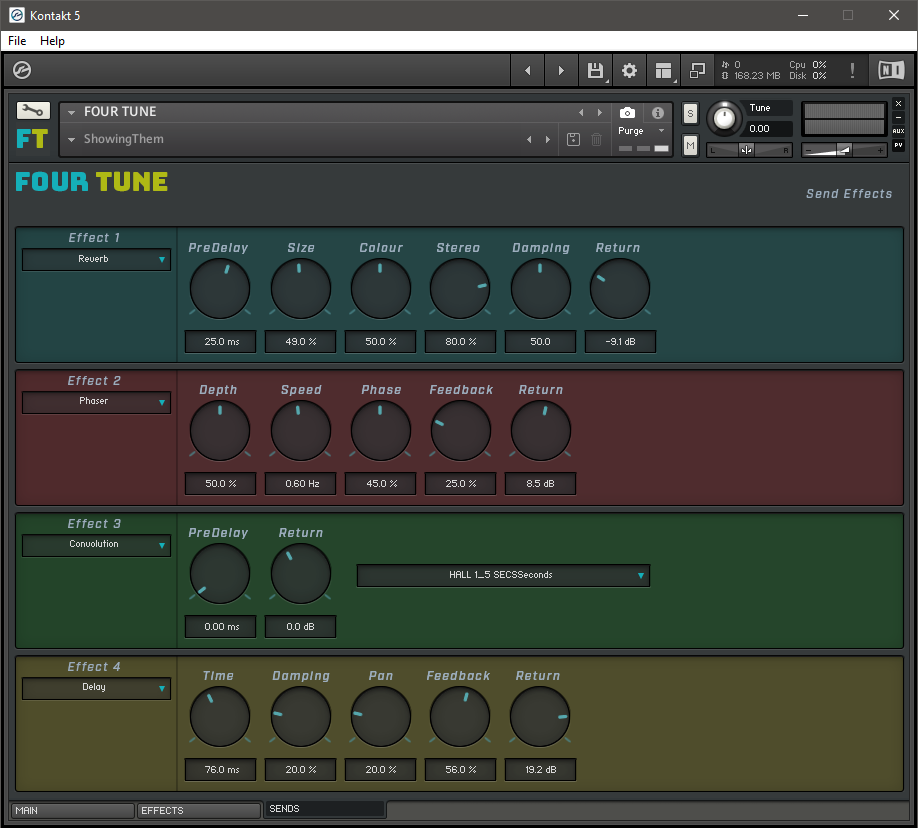
Task: Open the Effect 2 Phaser dropdown
Action: click(96, 402)
